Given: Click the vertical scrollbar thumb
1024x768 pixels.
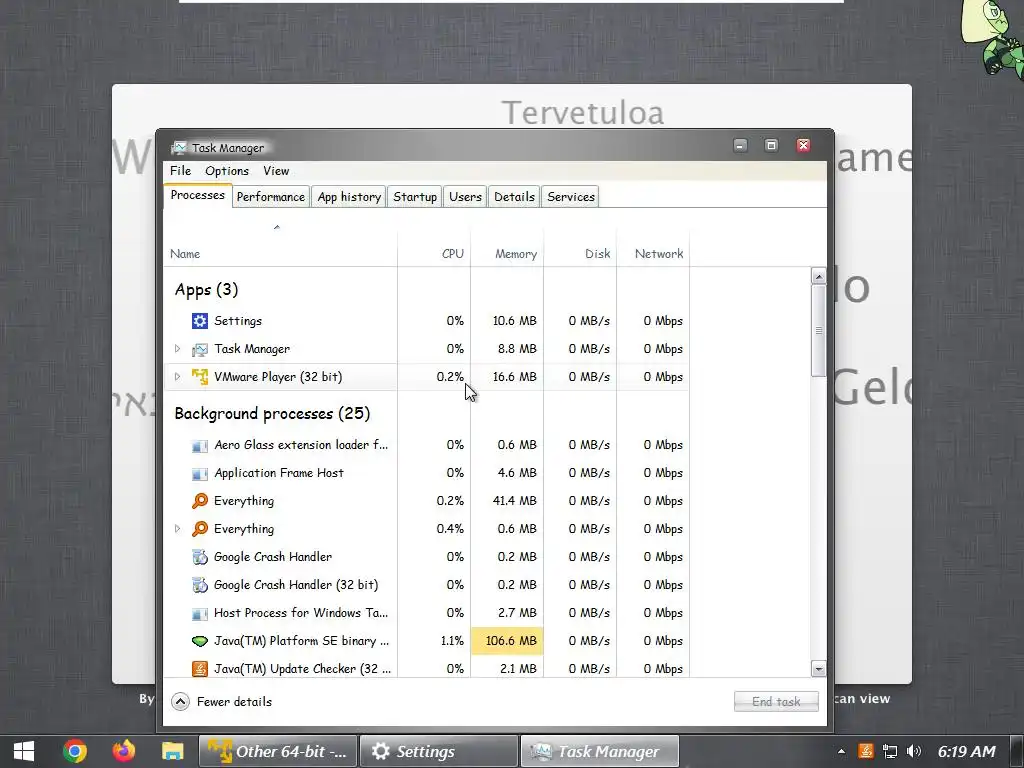Looking at the screenshot, I should coord(818,330).
